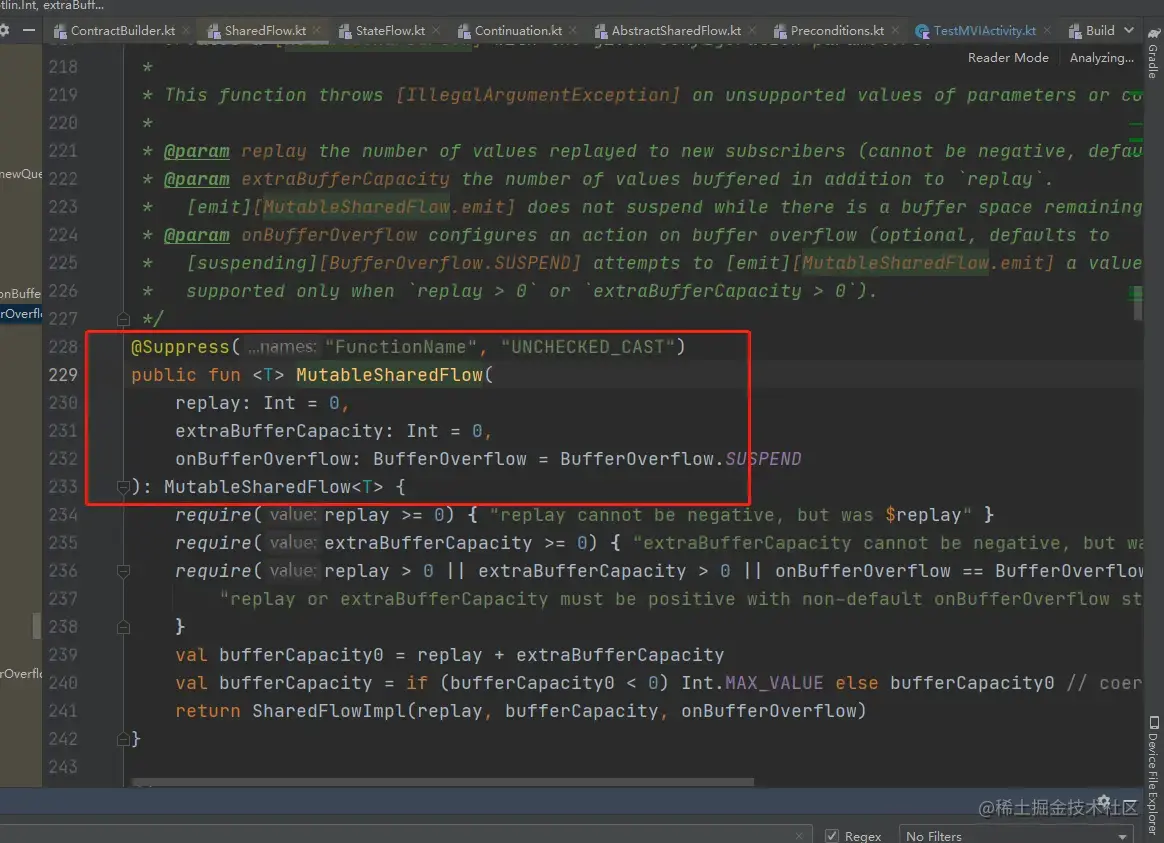The width and height of the screenshot is (1164, 843).
Task: Close the StateFlow.kt tab with its x
Action: coord(435,30)
